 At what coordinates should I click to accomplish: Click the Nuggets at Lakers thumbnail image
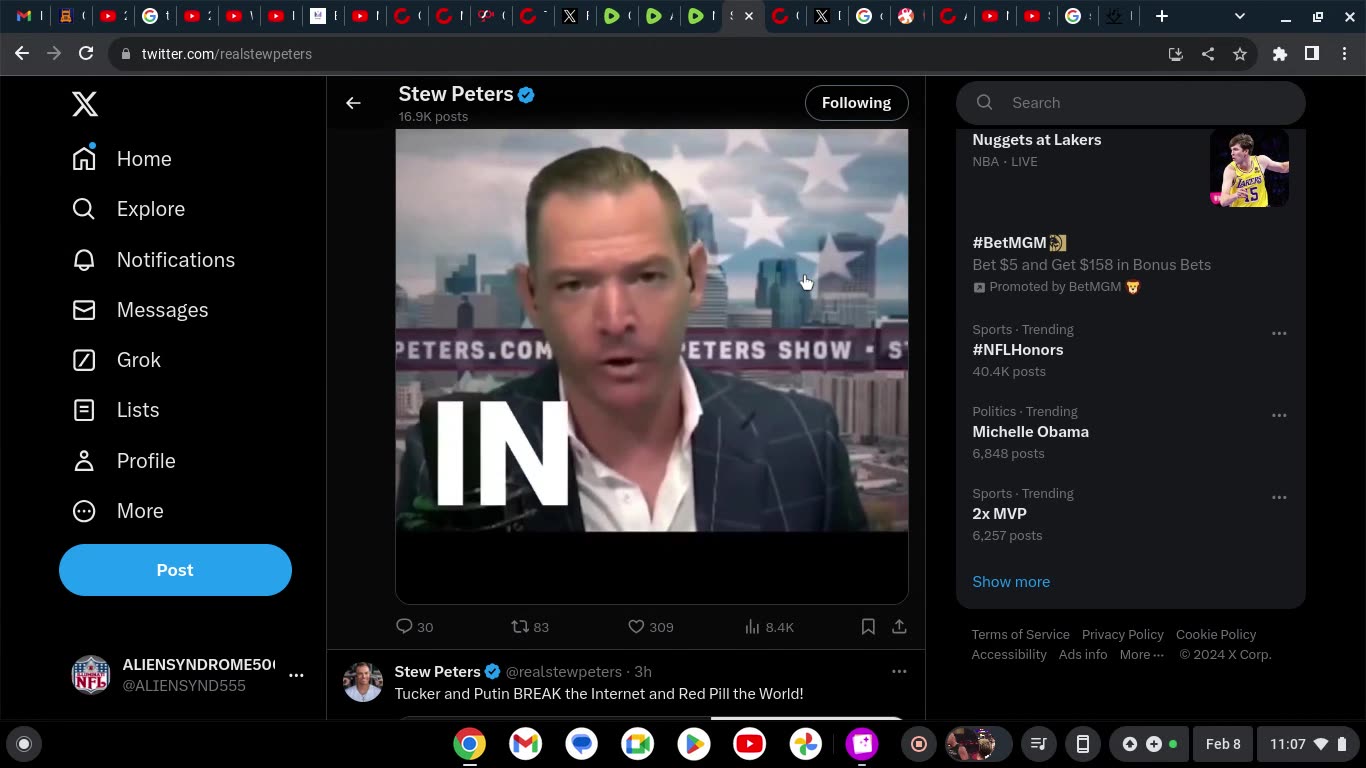[1249, 168]
